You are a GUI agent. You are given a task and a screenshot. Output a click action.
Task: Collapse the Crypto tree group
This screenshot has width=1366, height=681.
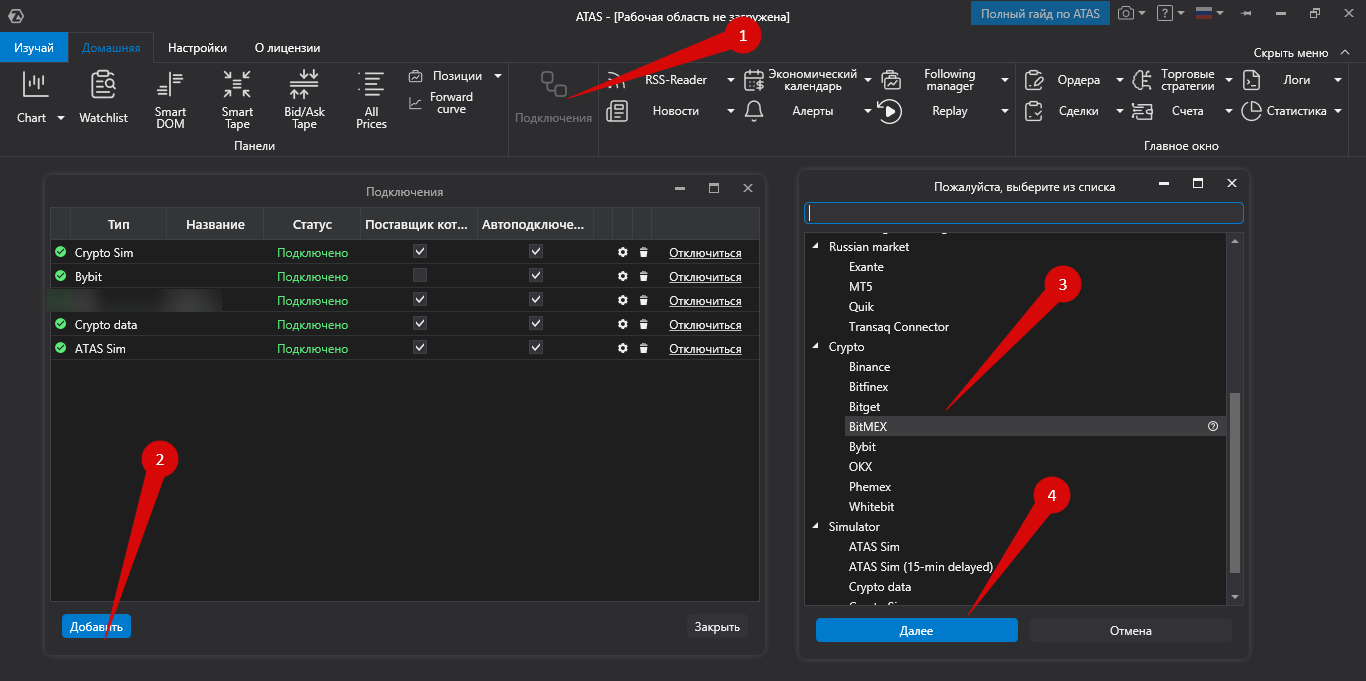click(815, 346)
